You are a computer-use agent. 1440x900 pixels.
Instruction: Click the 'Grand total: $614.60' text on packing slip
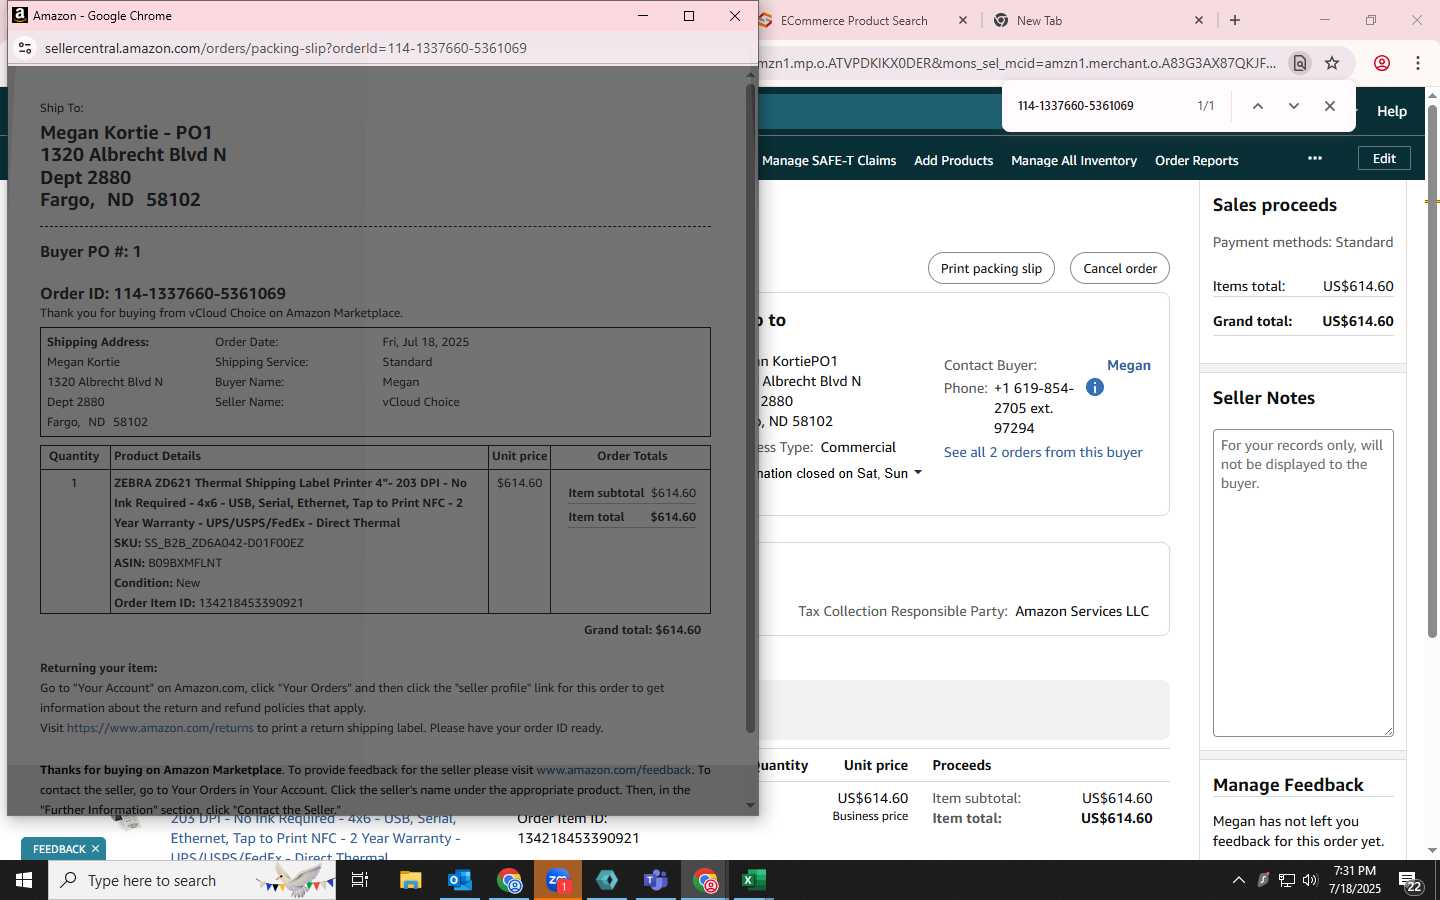642,630
